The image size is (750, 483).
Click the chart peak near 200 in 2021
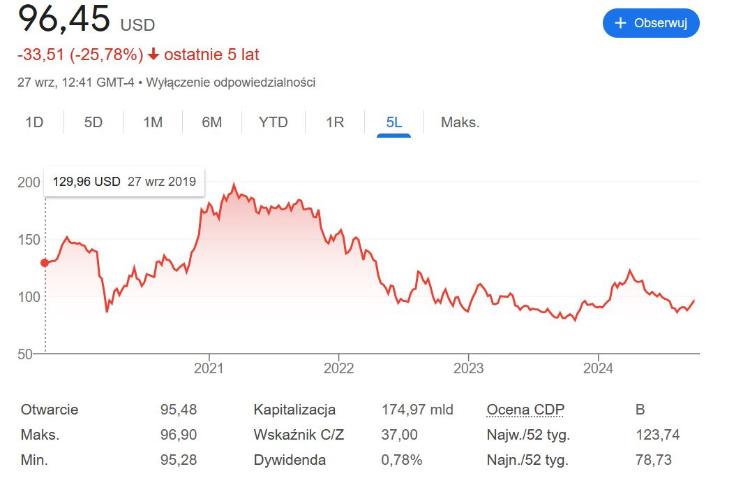pos(233,186)
